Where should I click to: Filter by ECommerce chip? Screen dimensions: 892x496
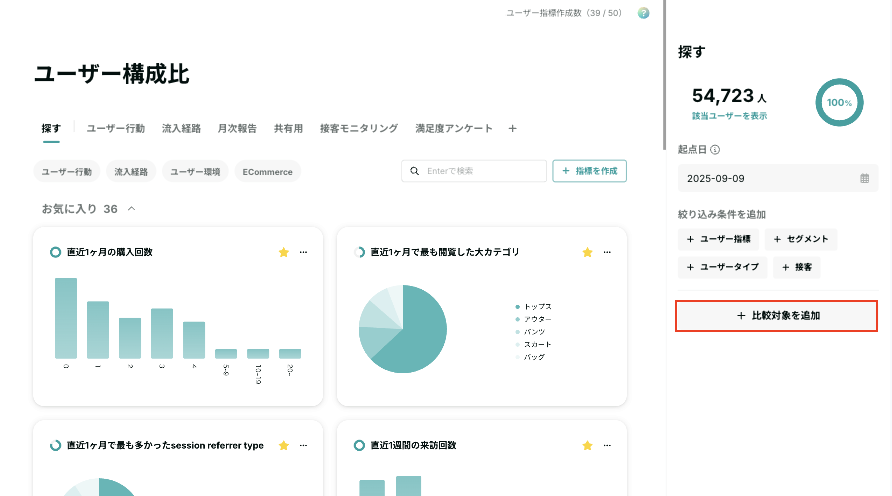pyautogui.click(x=267, y=172)
